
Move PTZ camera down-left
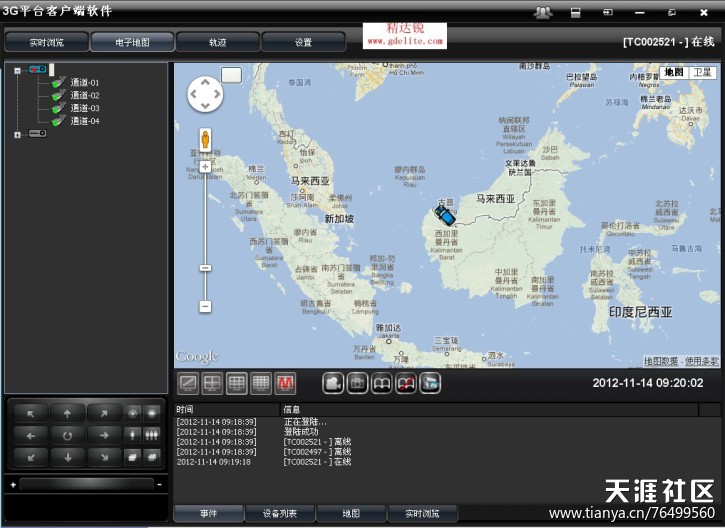pos(31,457)
